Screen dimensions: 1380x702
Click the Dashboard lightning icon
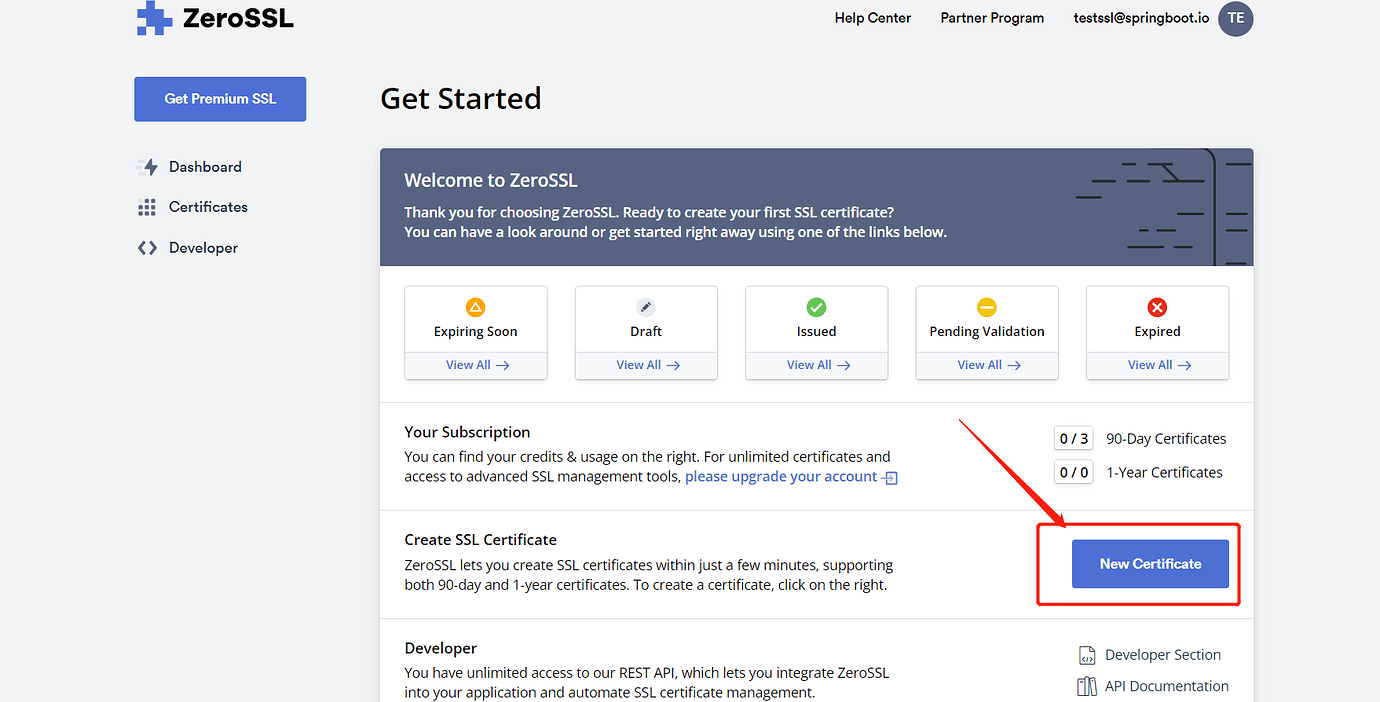pos(148,167)
